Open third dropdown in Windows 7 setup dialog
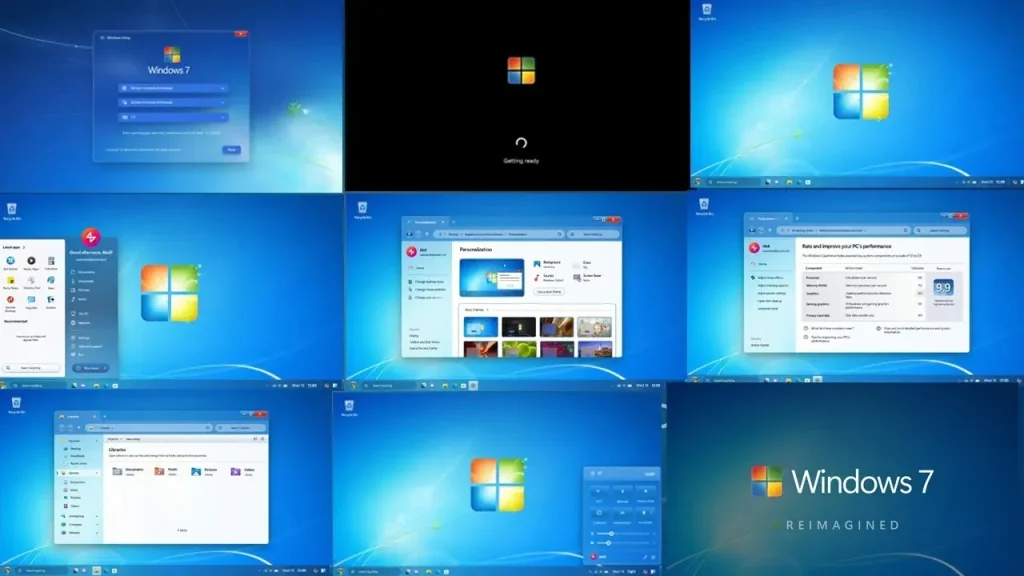Viewport: 1024px width, 576px height. pyautogui.click(x=172, y=117)
